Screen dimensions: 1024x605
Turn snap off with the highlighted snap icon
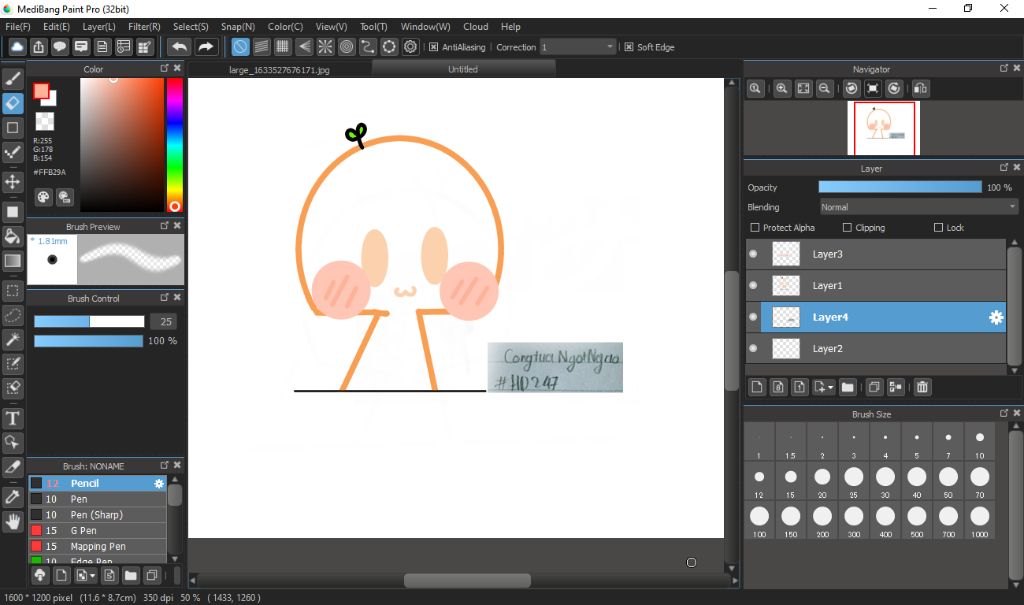240,47
